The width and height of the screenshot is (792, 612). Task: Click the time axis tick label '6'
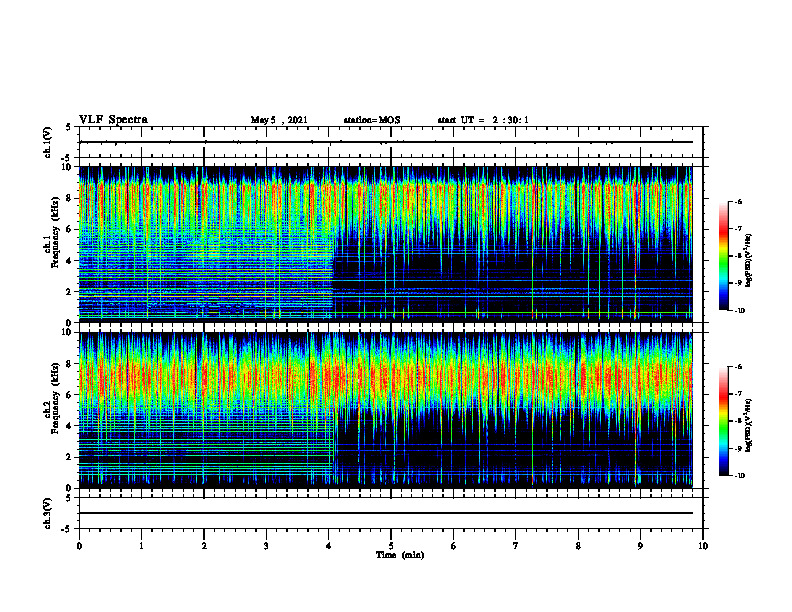[454, 546]
